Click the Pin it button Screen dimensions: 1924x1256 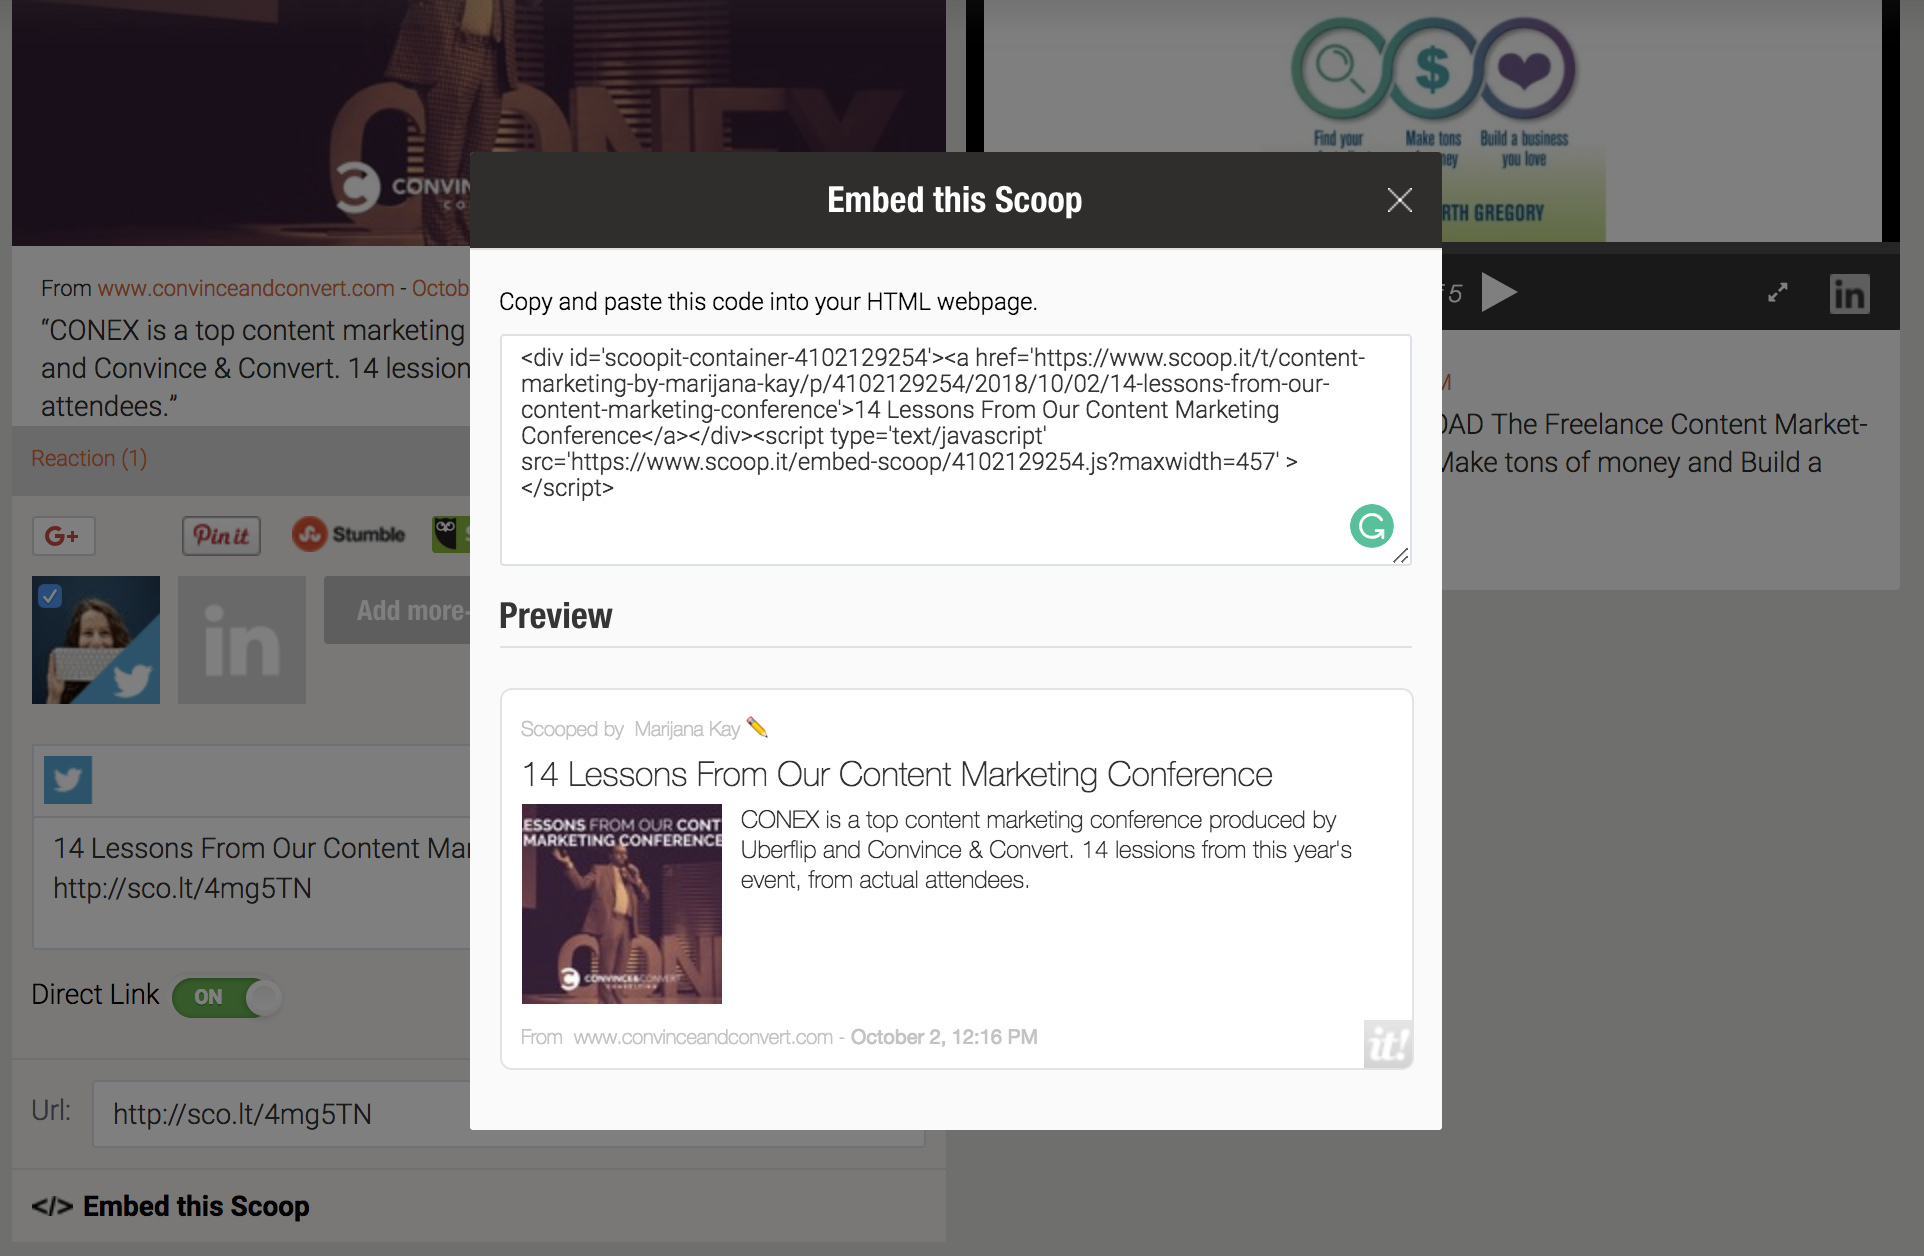point(221,536)
